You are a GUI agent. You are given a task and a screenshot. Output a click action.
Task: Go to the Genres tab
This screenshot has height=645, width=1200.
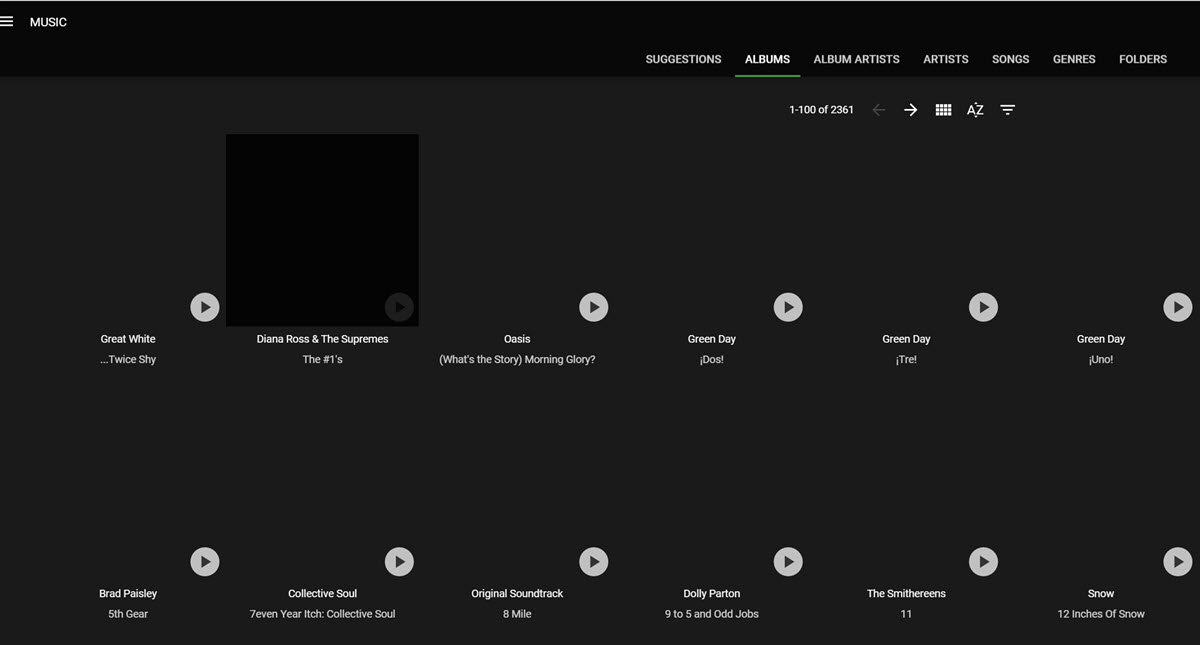point(1074,59)
